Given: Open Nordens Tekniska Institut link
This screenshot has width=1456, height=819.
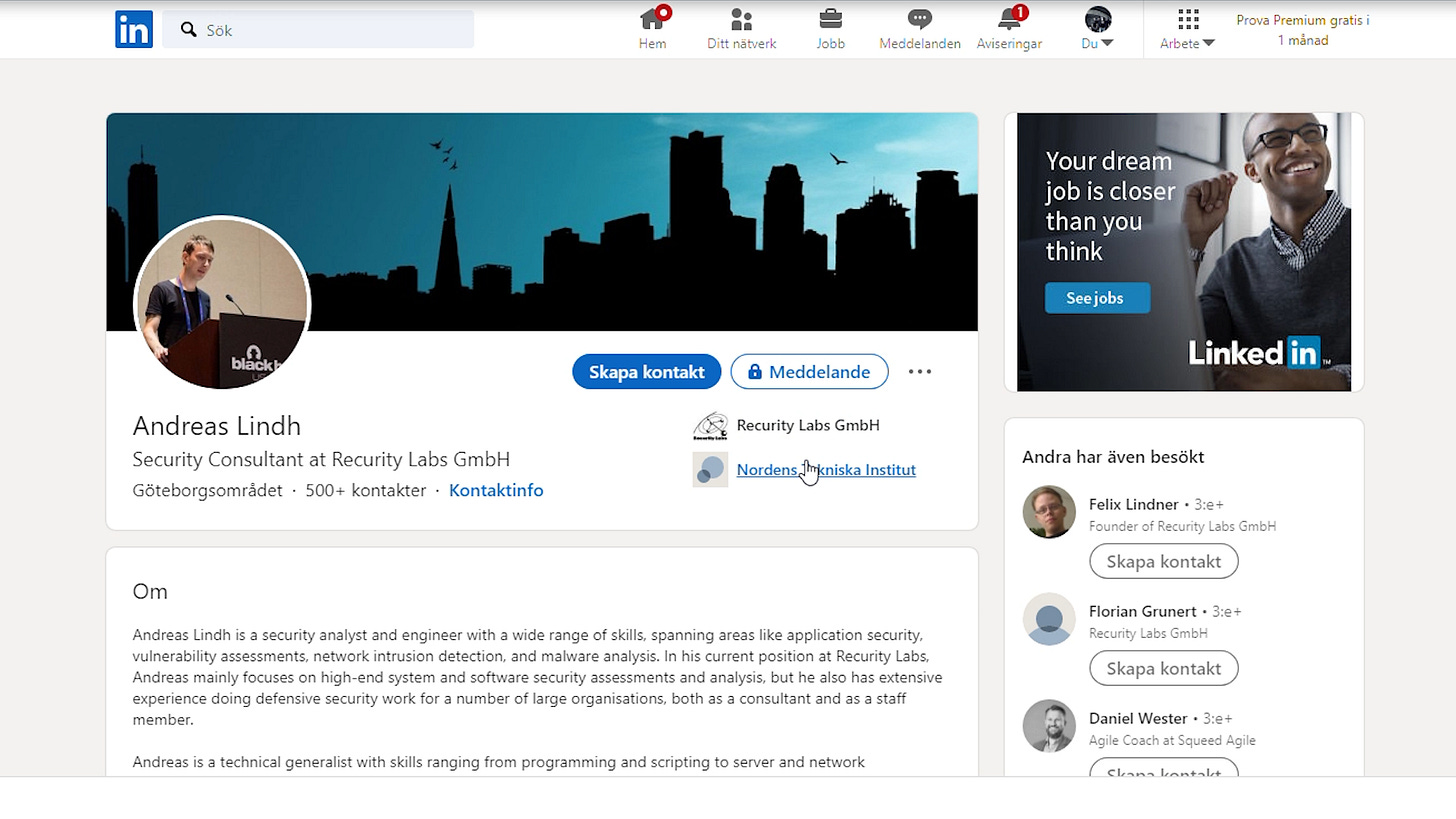Looking at the screenshot, I should (826, 470).
